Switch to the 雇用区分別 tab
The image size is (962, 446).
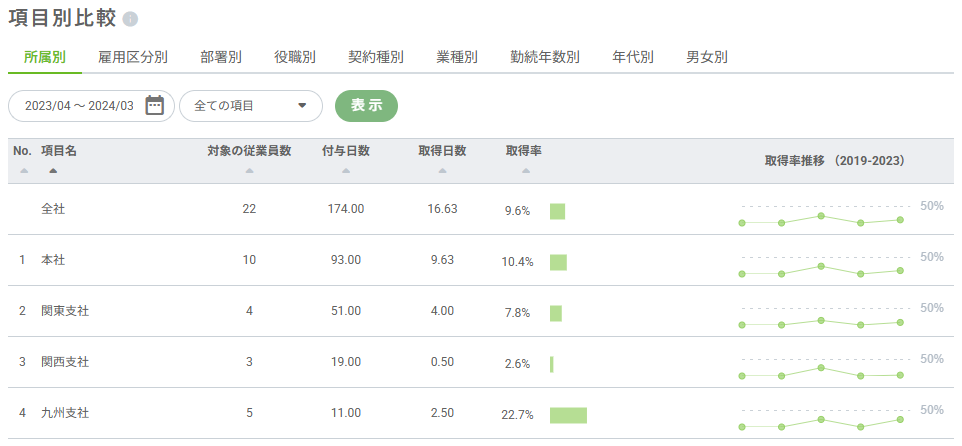click(133, 57)
